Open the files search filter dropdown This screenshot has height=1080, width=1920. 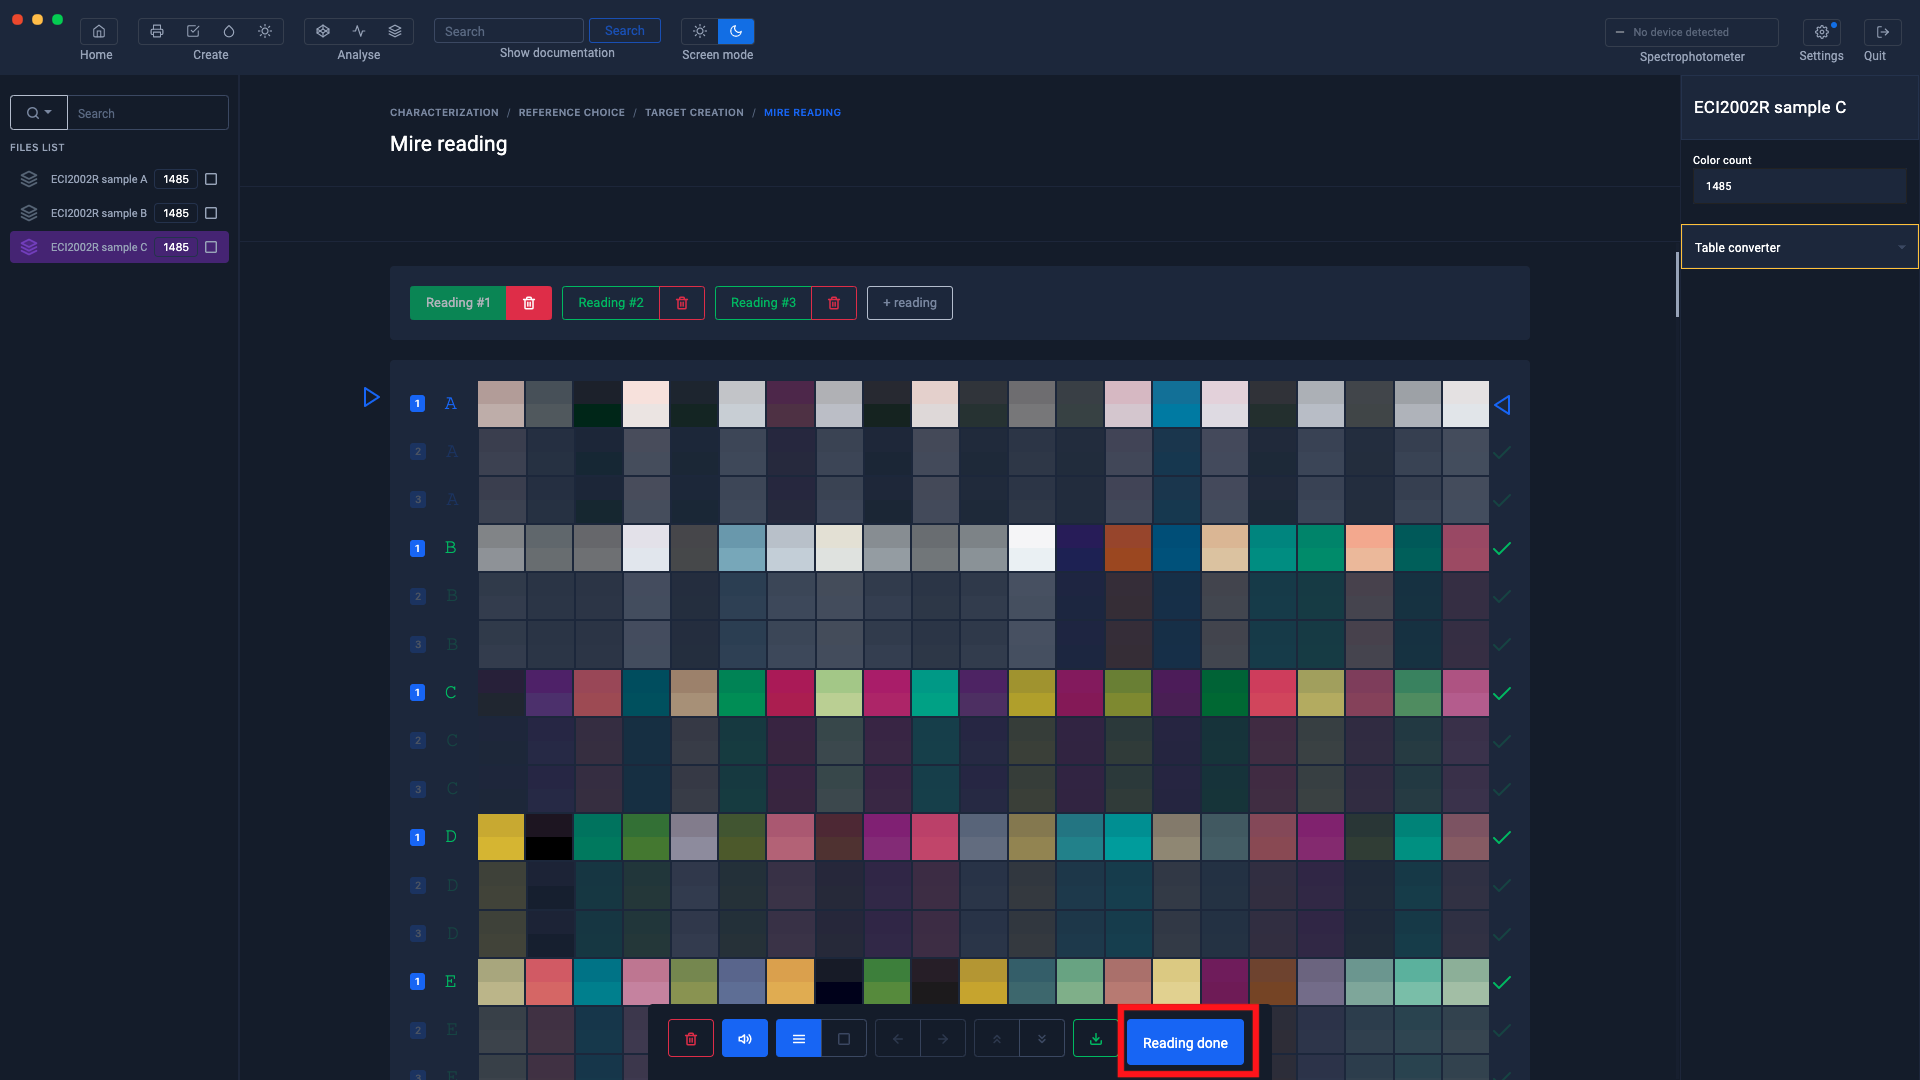39,113
